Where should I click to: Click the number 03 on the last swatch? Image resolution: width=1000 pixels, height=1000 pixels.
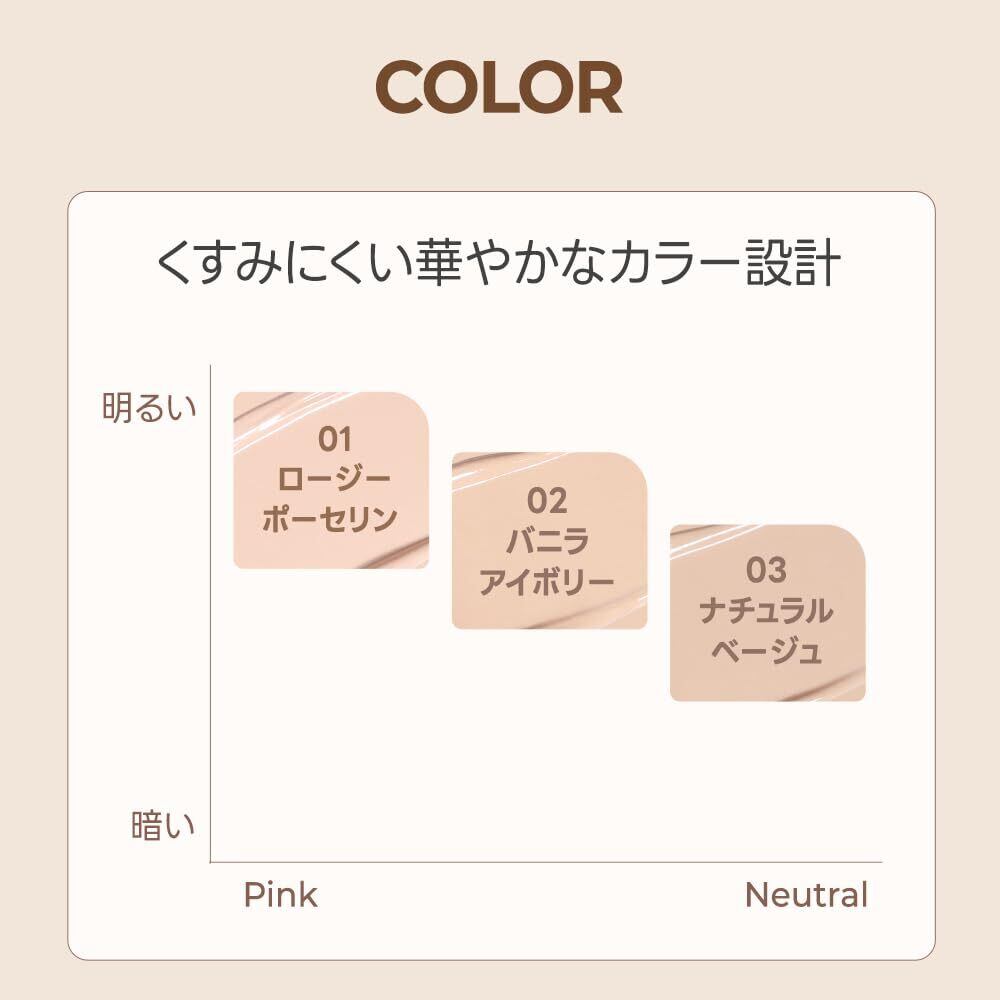coord(767,571)
